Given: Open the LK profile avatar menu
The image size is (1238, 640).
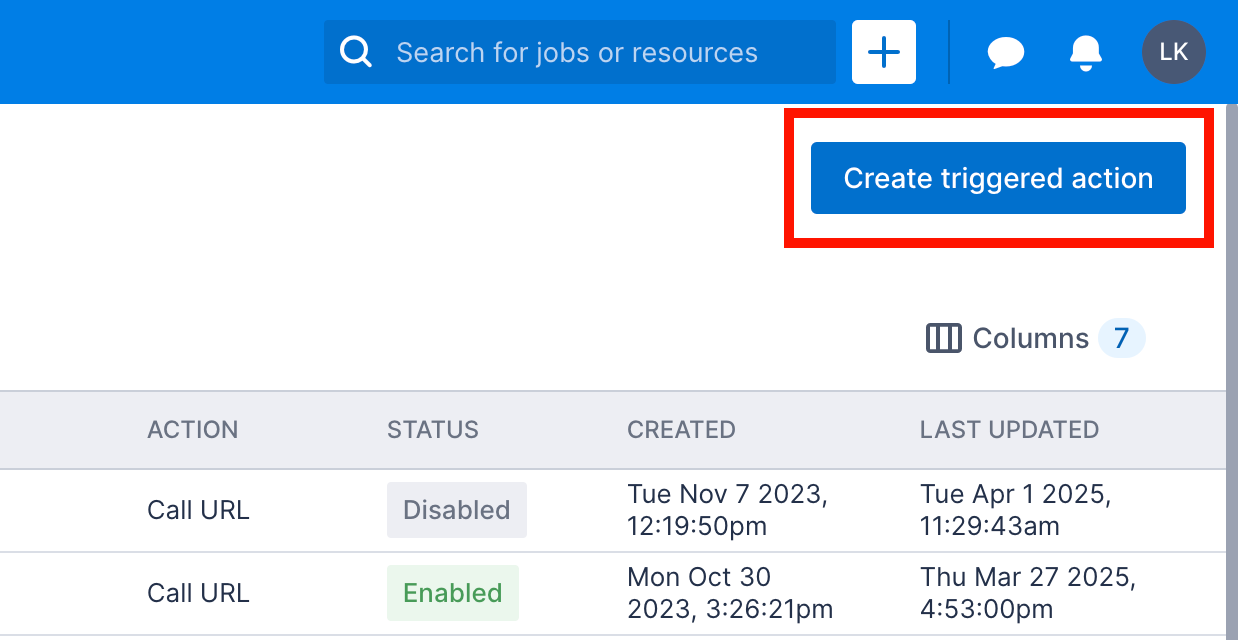Looking at the screenshot, I should [1173, 52].
